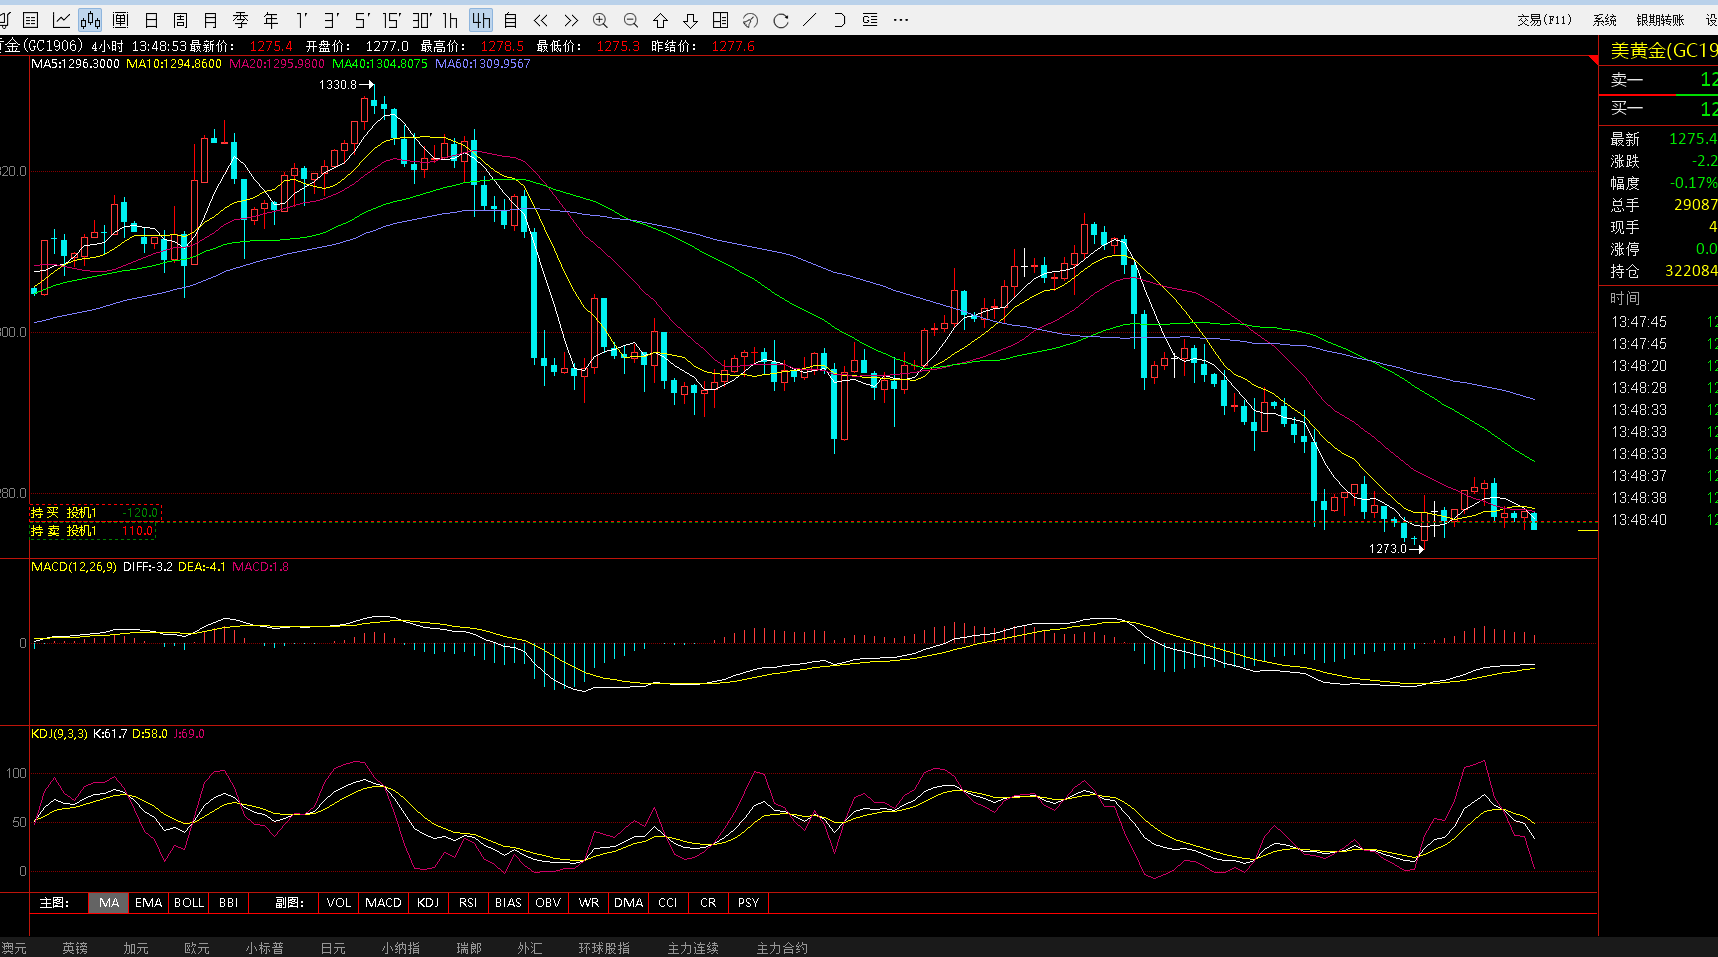Select the 1-minute period
Viewport: 1718px width, 957px height.
[301, 20]
